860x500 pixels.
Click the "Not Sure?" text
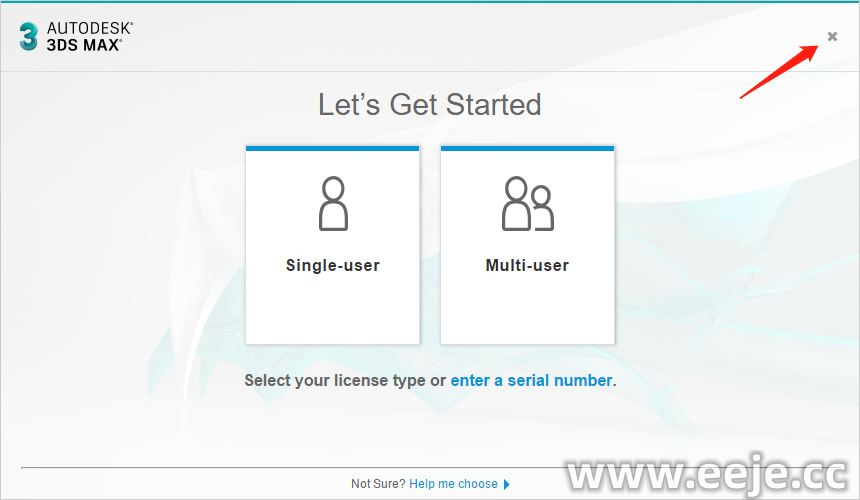point(378,484)
